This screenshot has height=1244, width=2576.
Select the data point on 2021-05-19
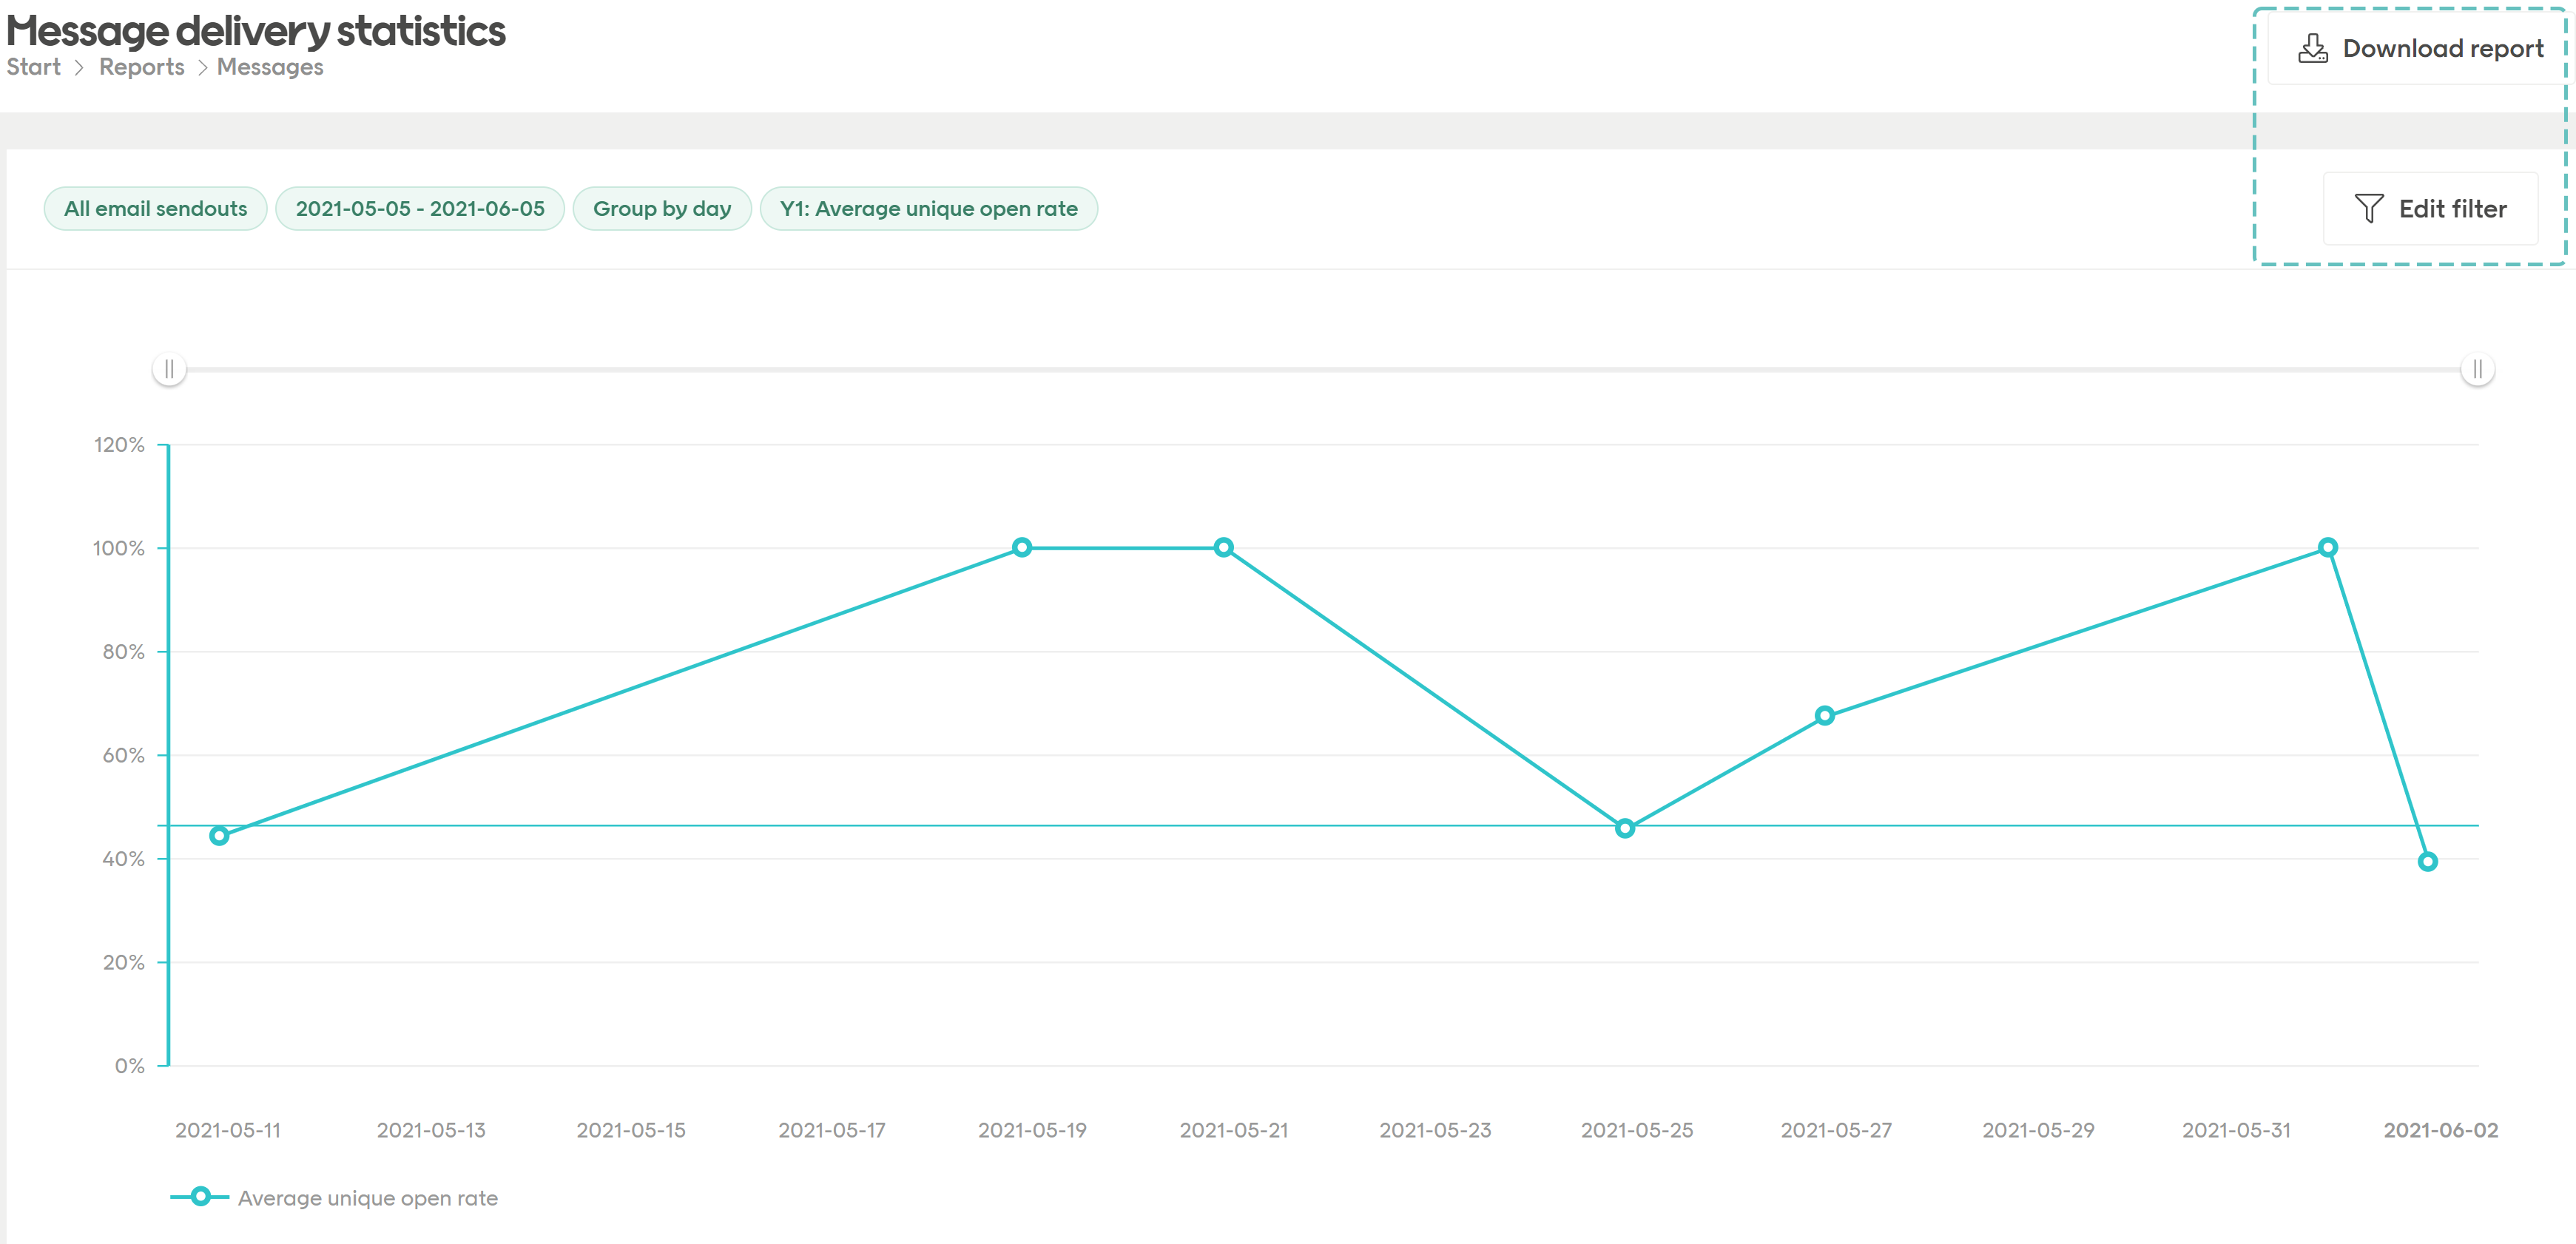click(1022, 546)
